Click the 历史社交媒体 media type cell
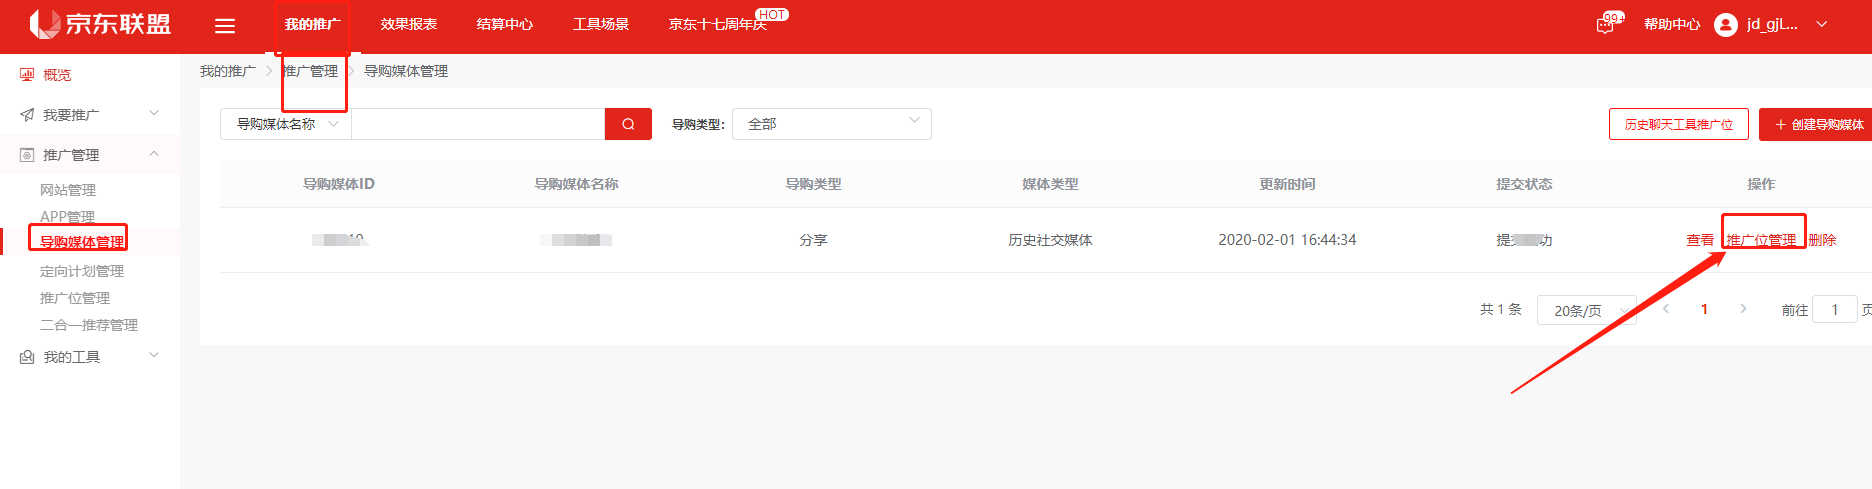Screen dimensions: 1872x489 [x=1050, y=240]
